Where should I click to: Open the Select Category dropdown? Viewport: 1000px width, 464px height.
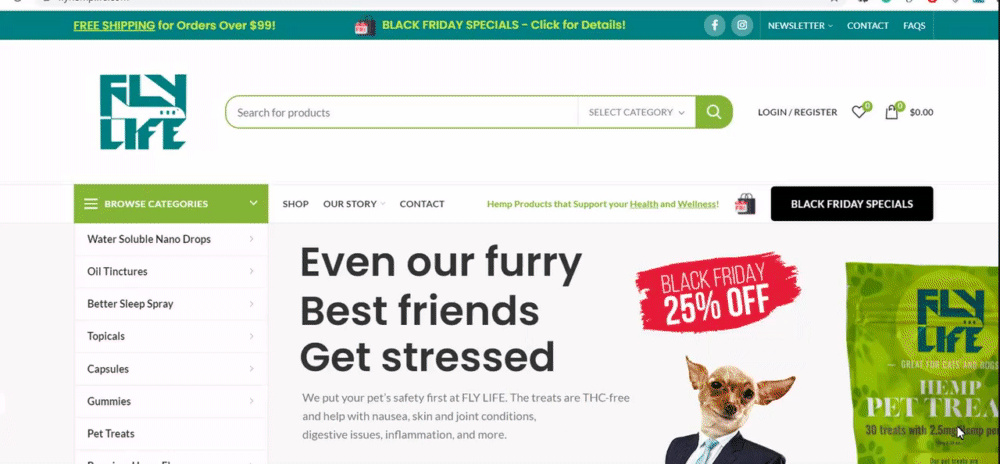coord(636,112)
